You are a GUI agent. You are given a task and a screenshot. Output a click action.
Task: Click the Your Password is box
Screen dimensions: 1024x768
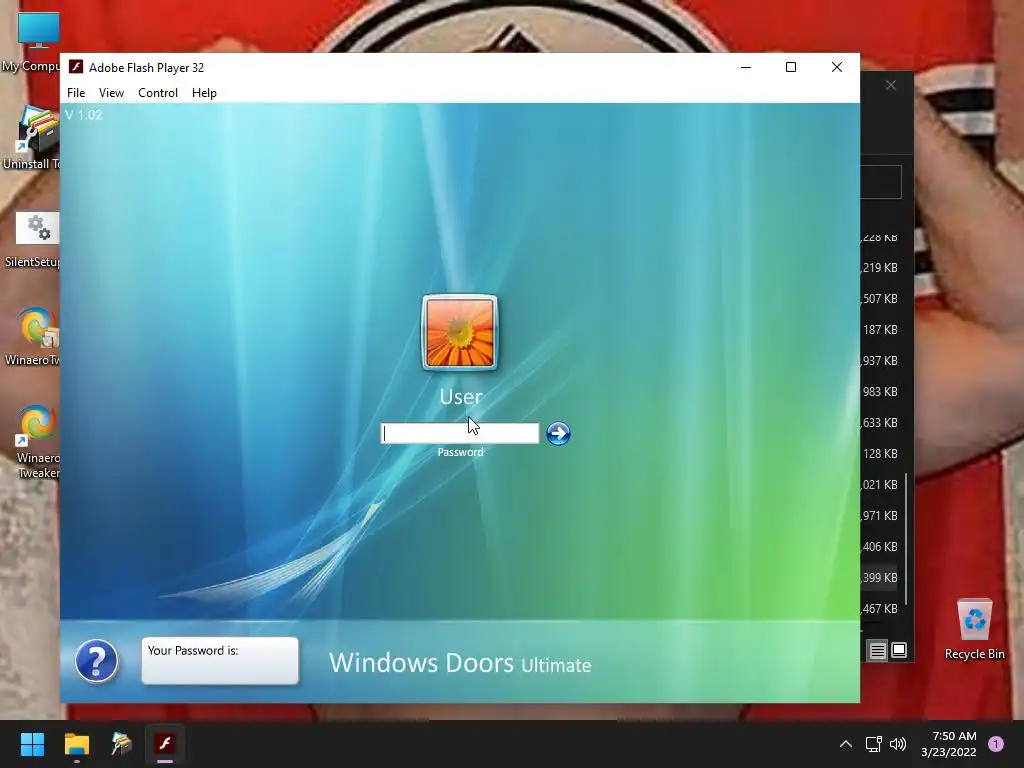point(220,661)
